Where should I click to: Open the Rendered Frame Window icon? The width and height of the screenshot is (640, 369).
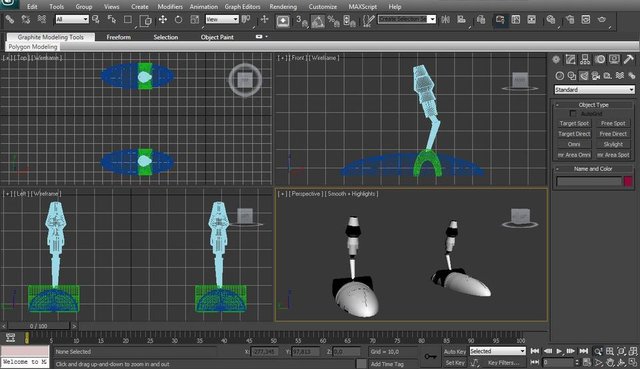click(x=586, y=19)
